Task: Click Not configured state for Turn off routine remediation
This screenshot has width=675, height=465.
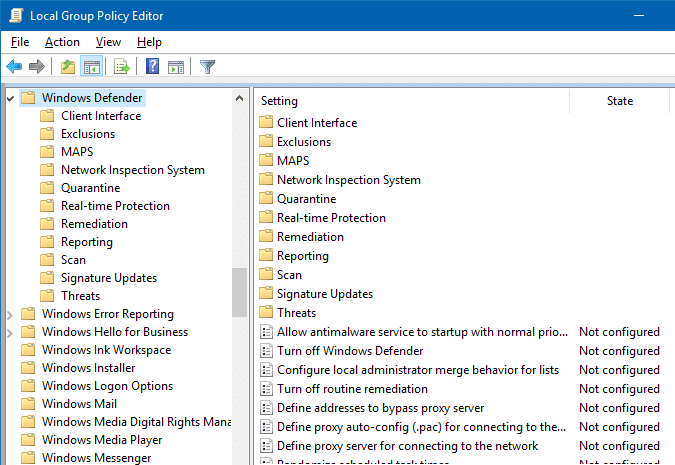Action: click(619, 388)
